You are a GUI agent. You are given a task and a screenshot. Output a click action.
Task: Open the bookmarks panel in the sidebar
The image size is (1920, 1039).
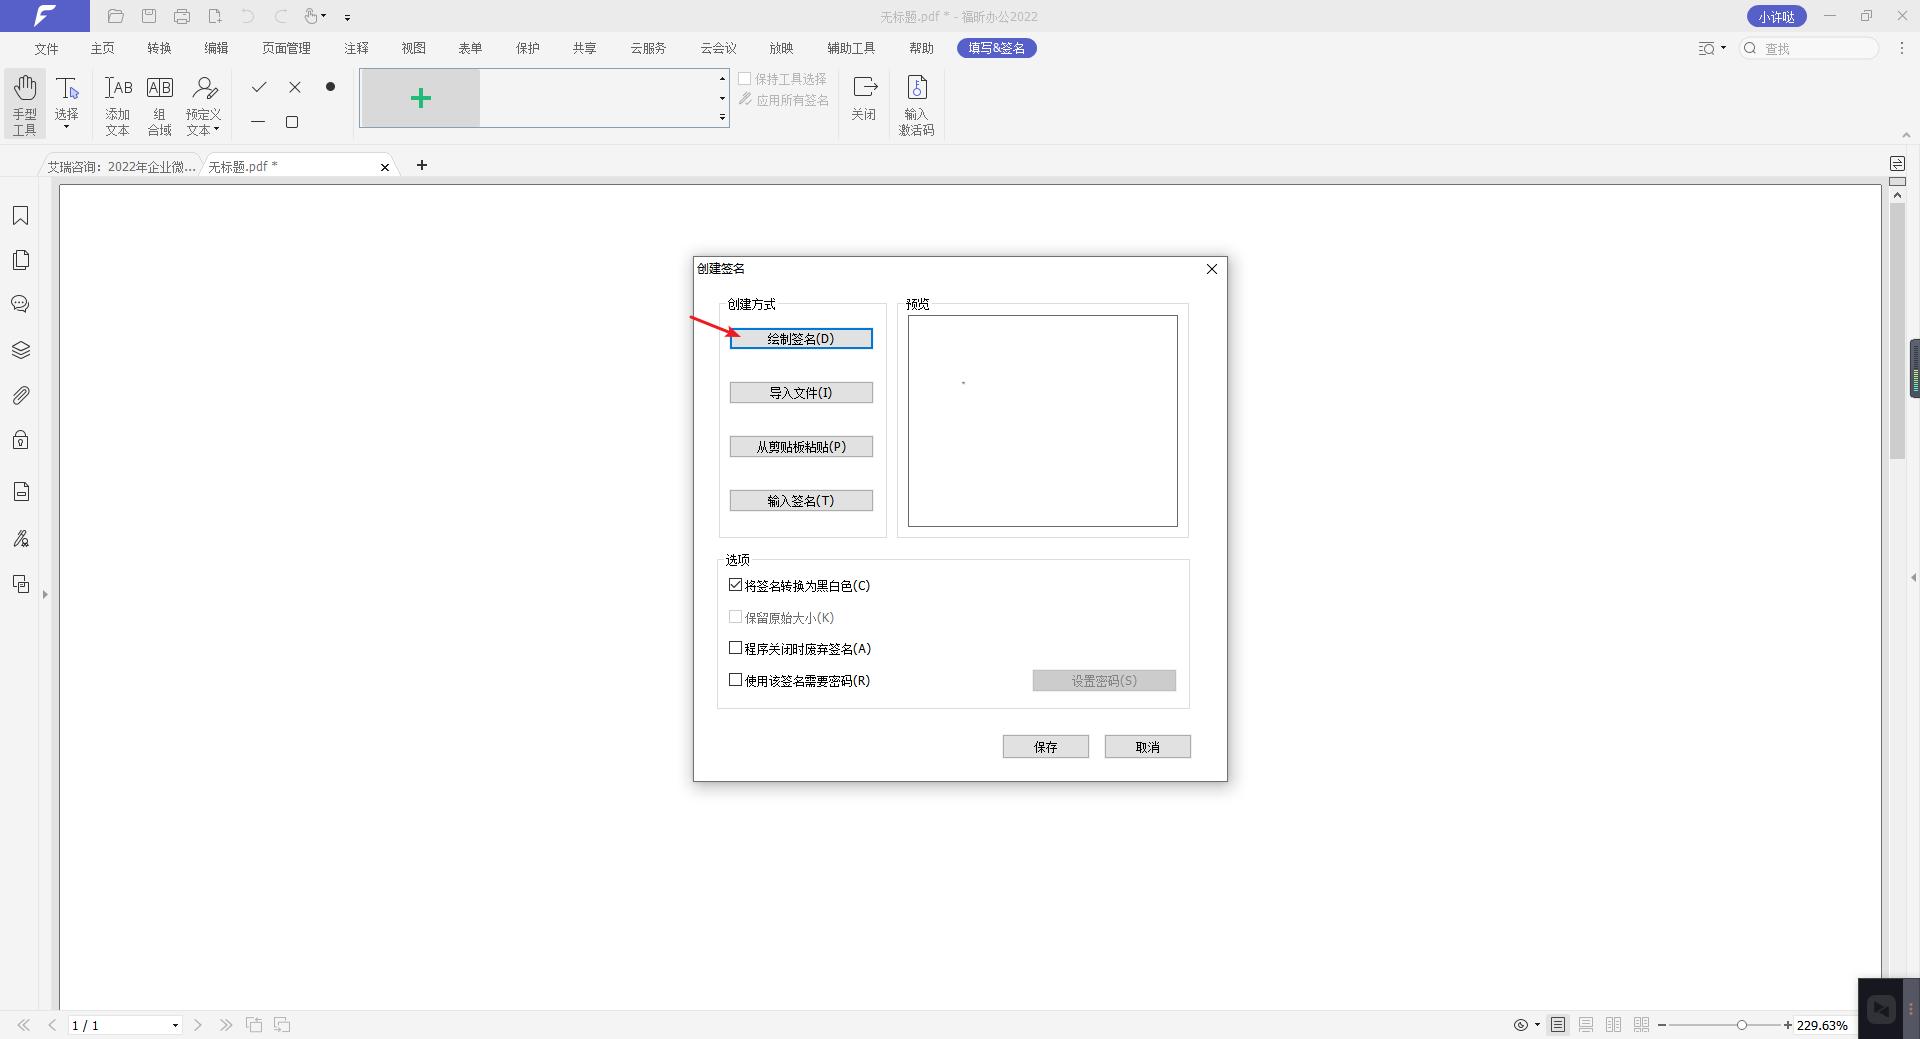pyautogui.click(x=20, y=215)
